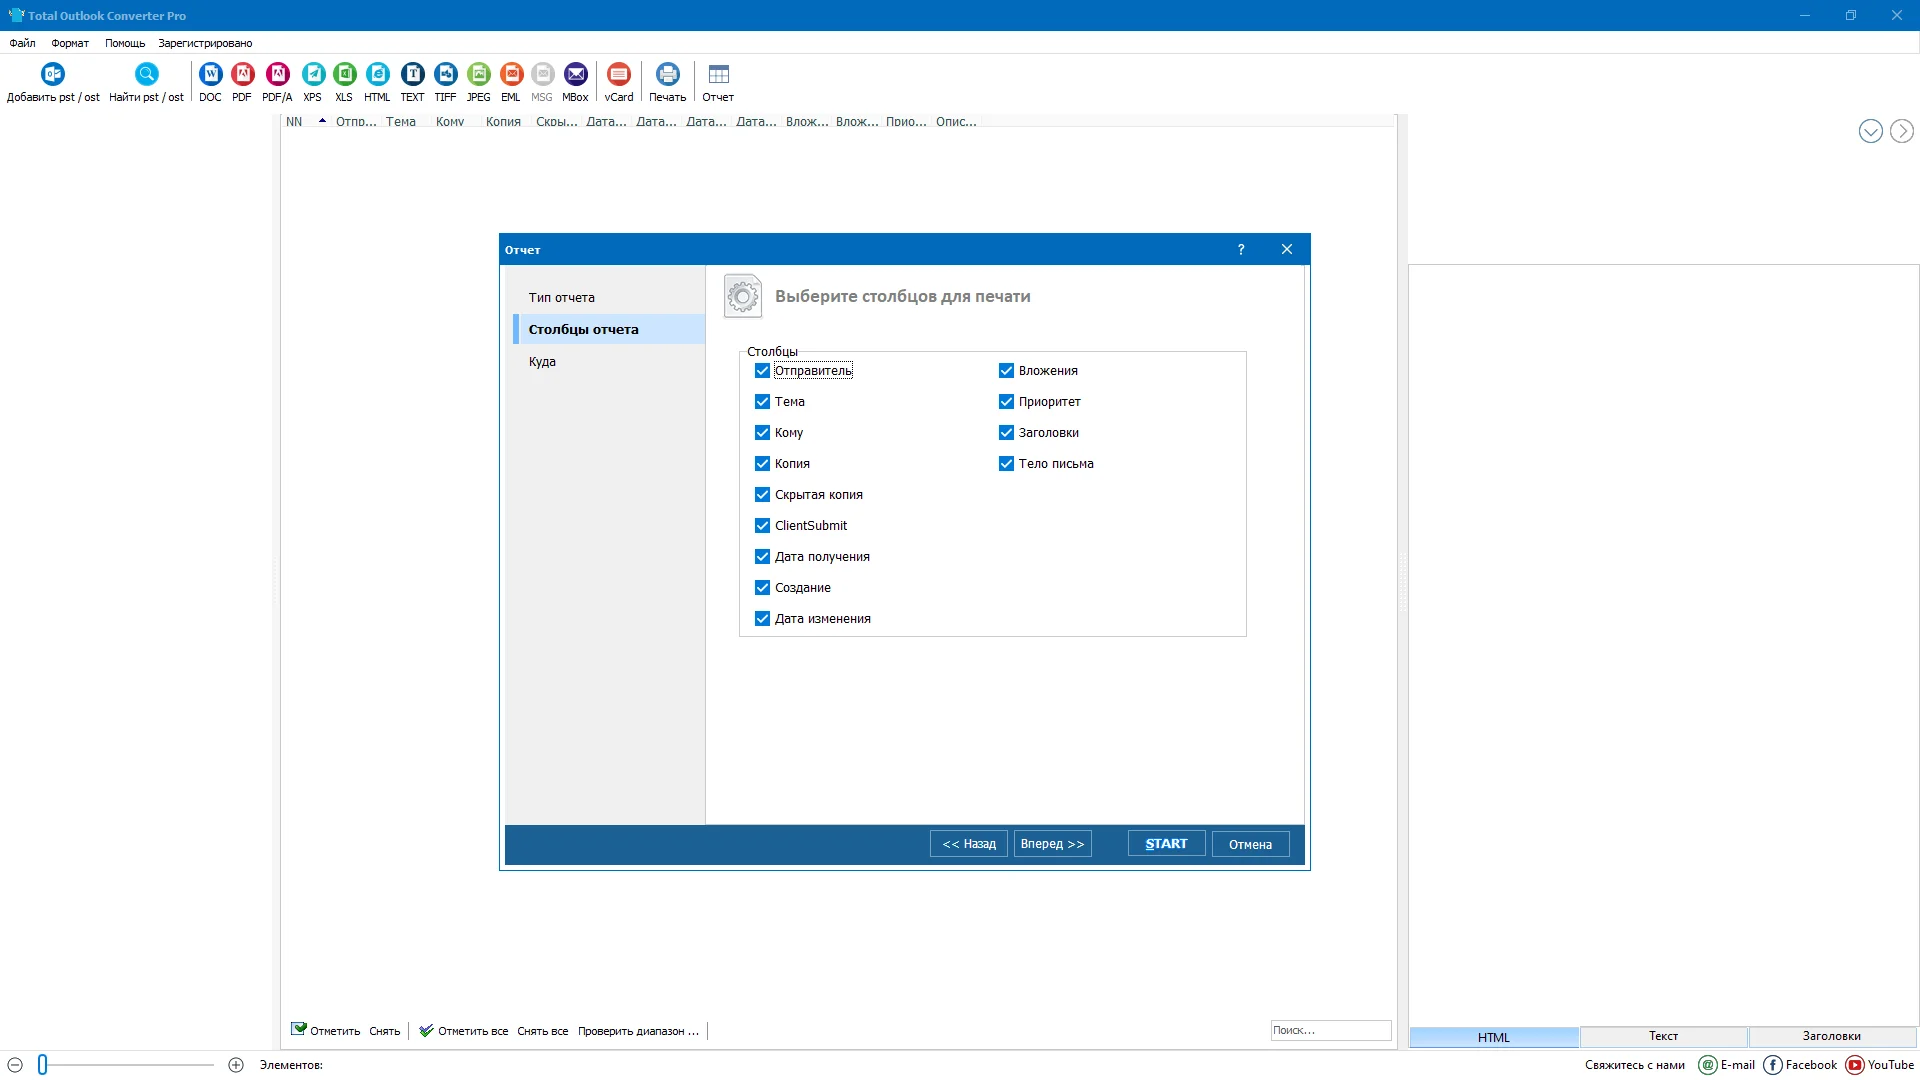Open the E-mail contact link
This screenshot has height=1080, width=1920.
pyautogui.click(x=1727, y=1065)
